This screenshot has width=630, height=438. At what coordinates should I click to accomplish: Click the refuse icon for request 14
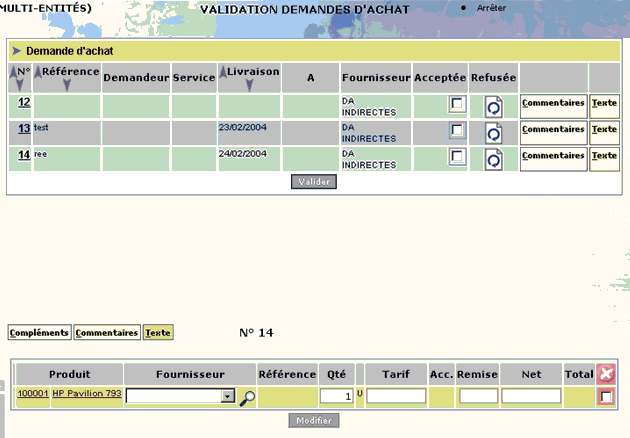click(x=493, y=160)
